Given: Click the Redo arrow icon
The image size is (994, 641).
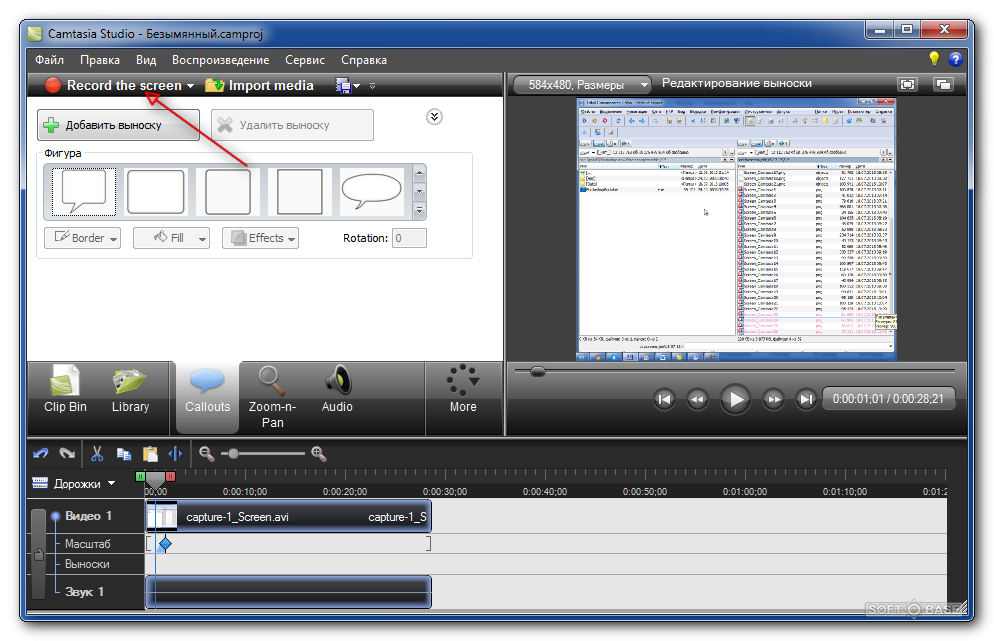Looking at the screenshot, I should point(67,453).
